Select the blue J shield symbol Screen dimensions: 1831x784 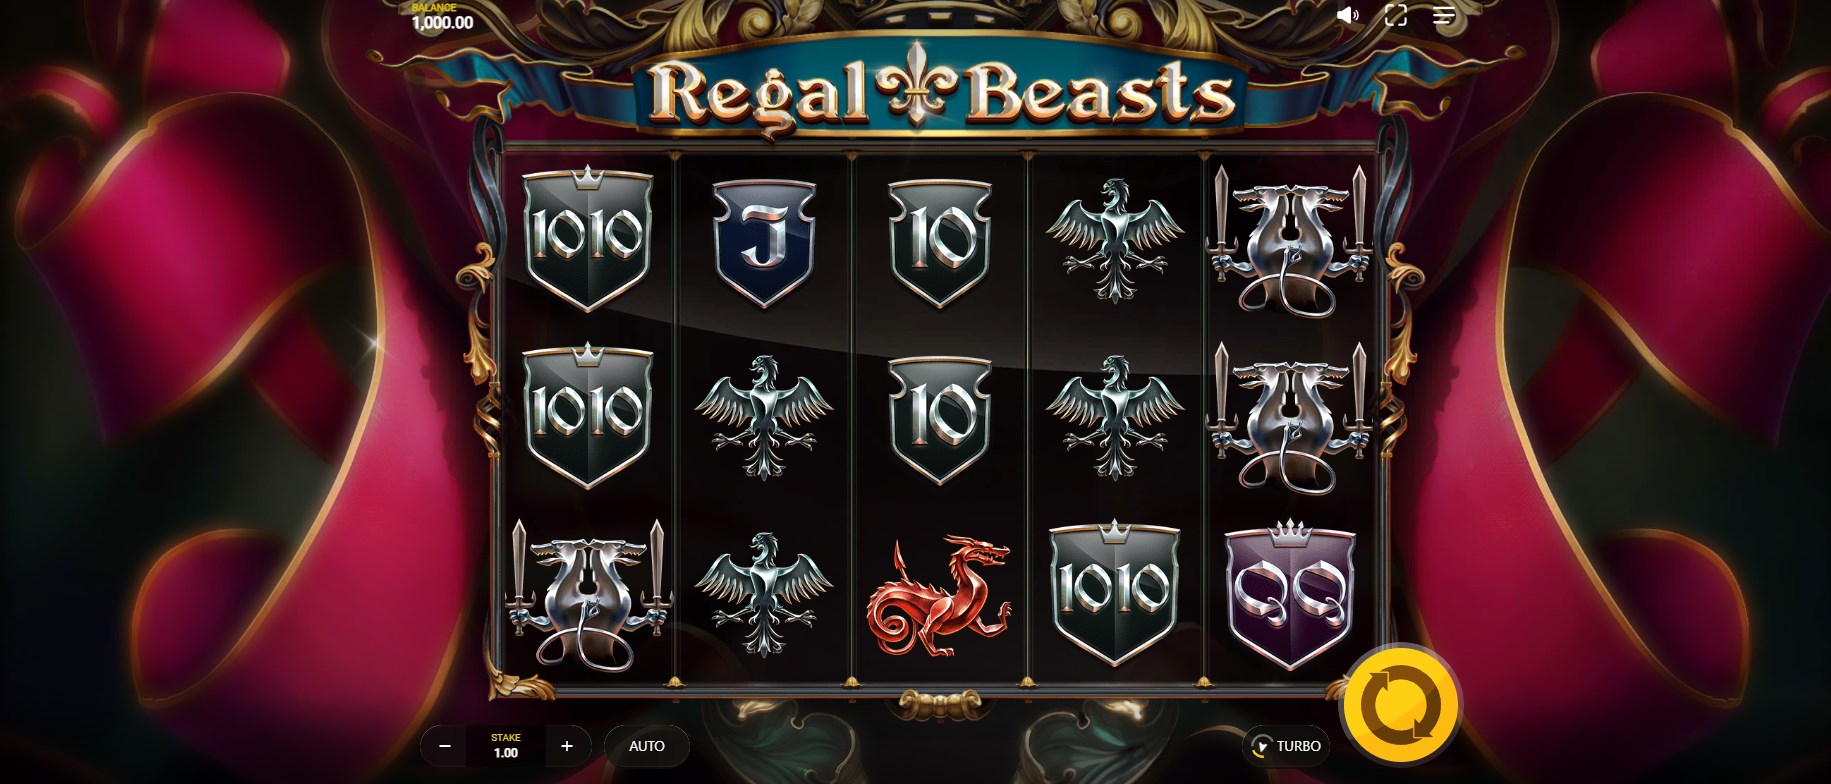764,242
